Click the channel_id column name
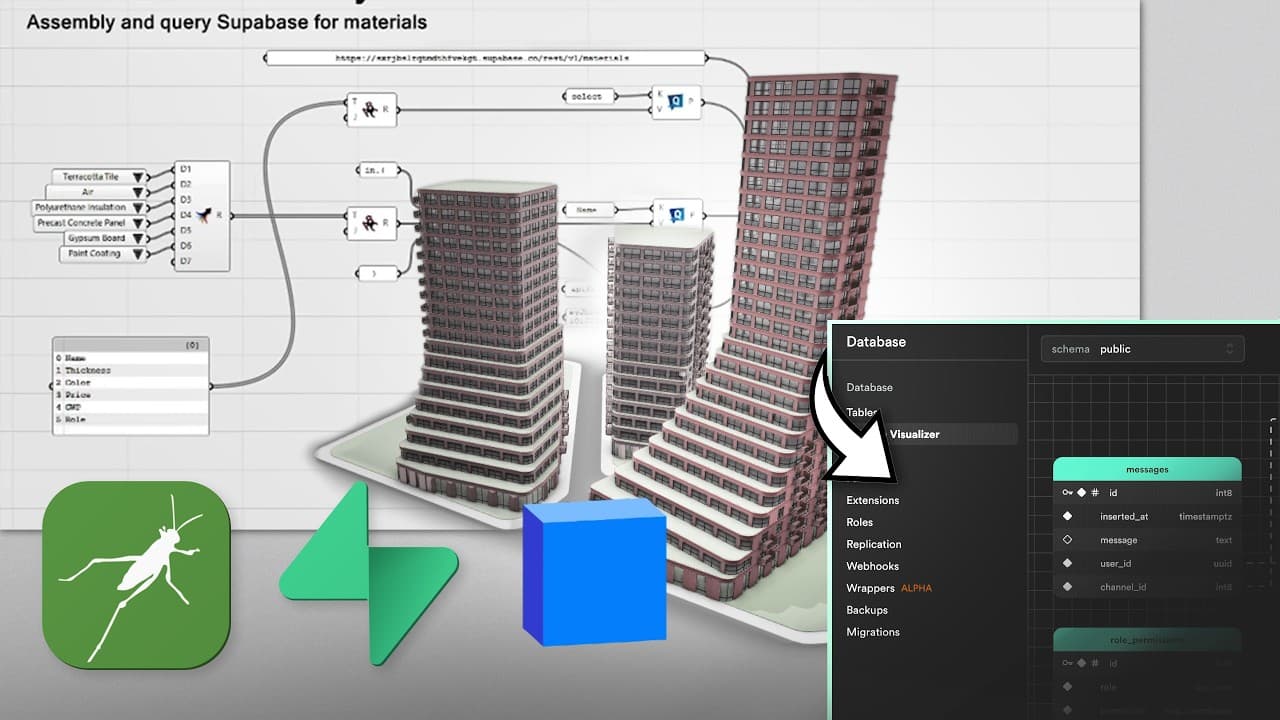The image size is (1280, 720). pyautogui.click(x=1123, y=587)
